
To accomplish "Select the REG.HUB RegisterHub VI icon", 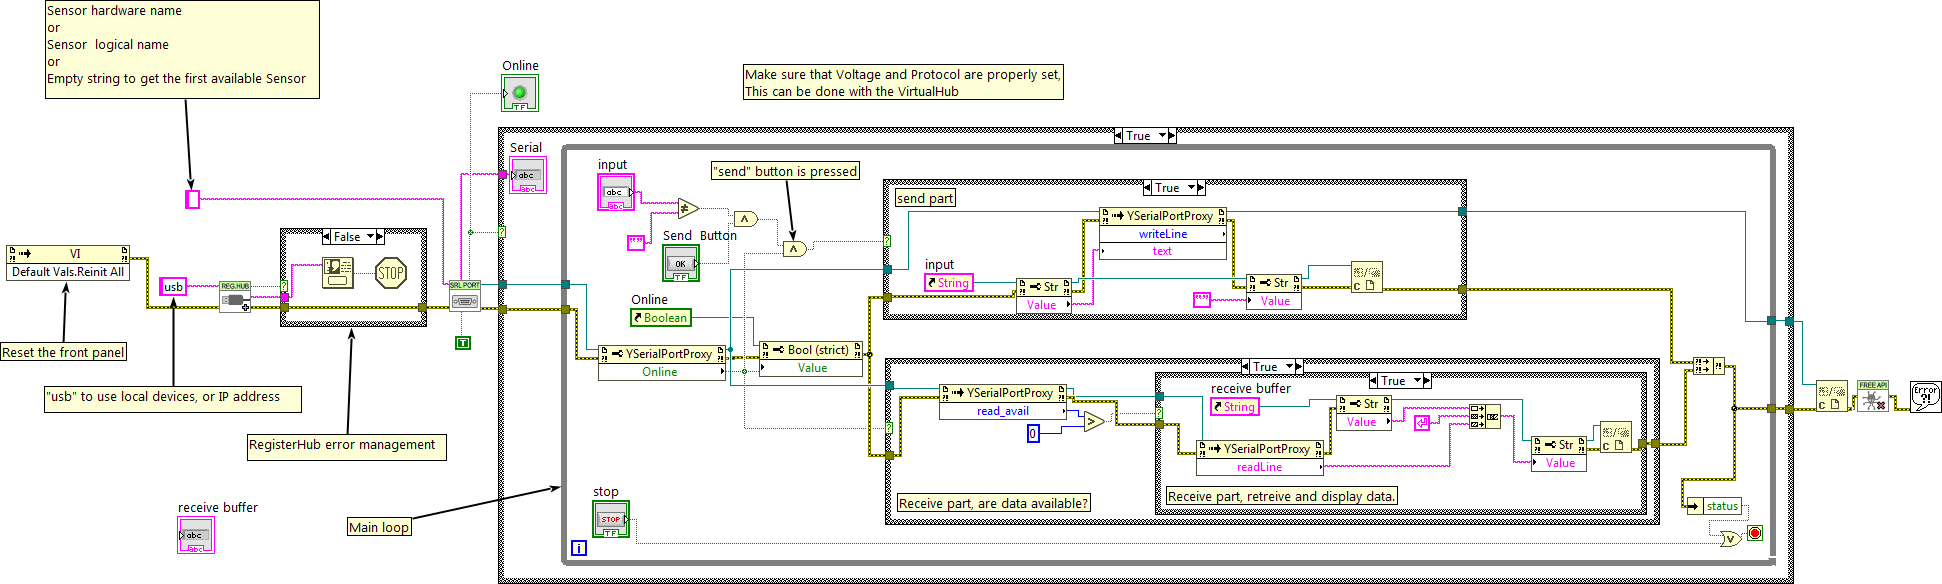I will point(235,297).
